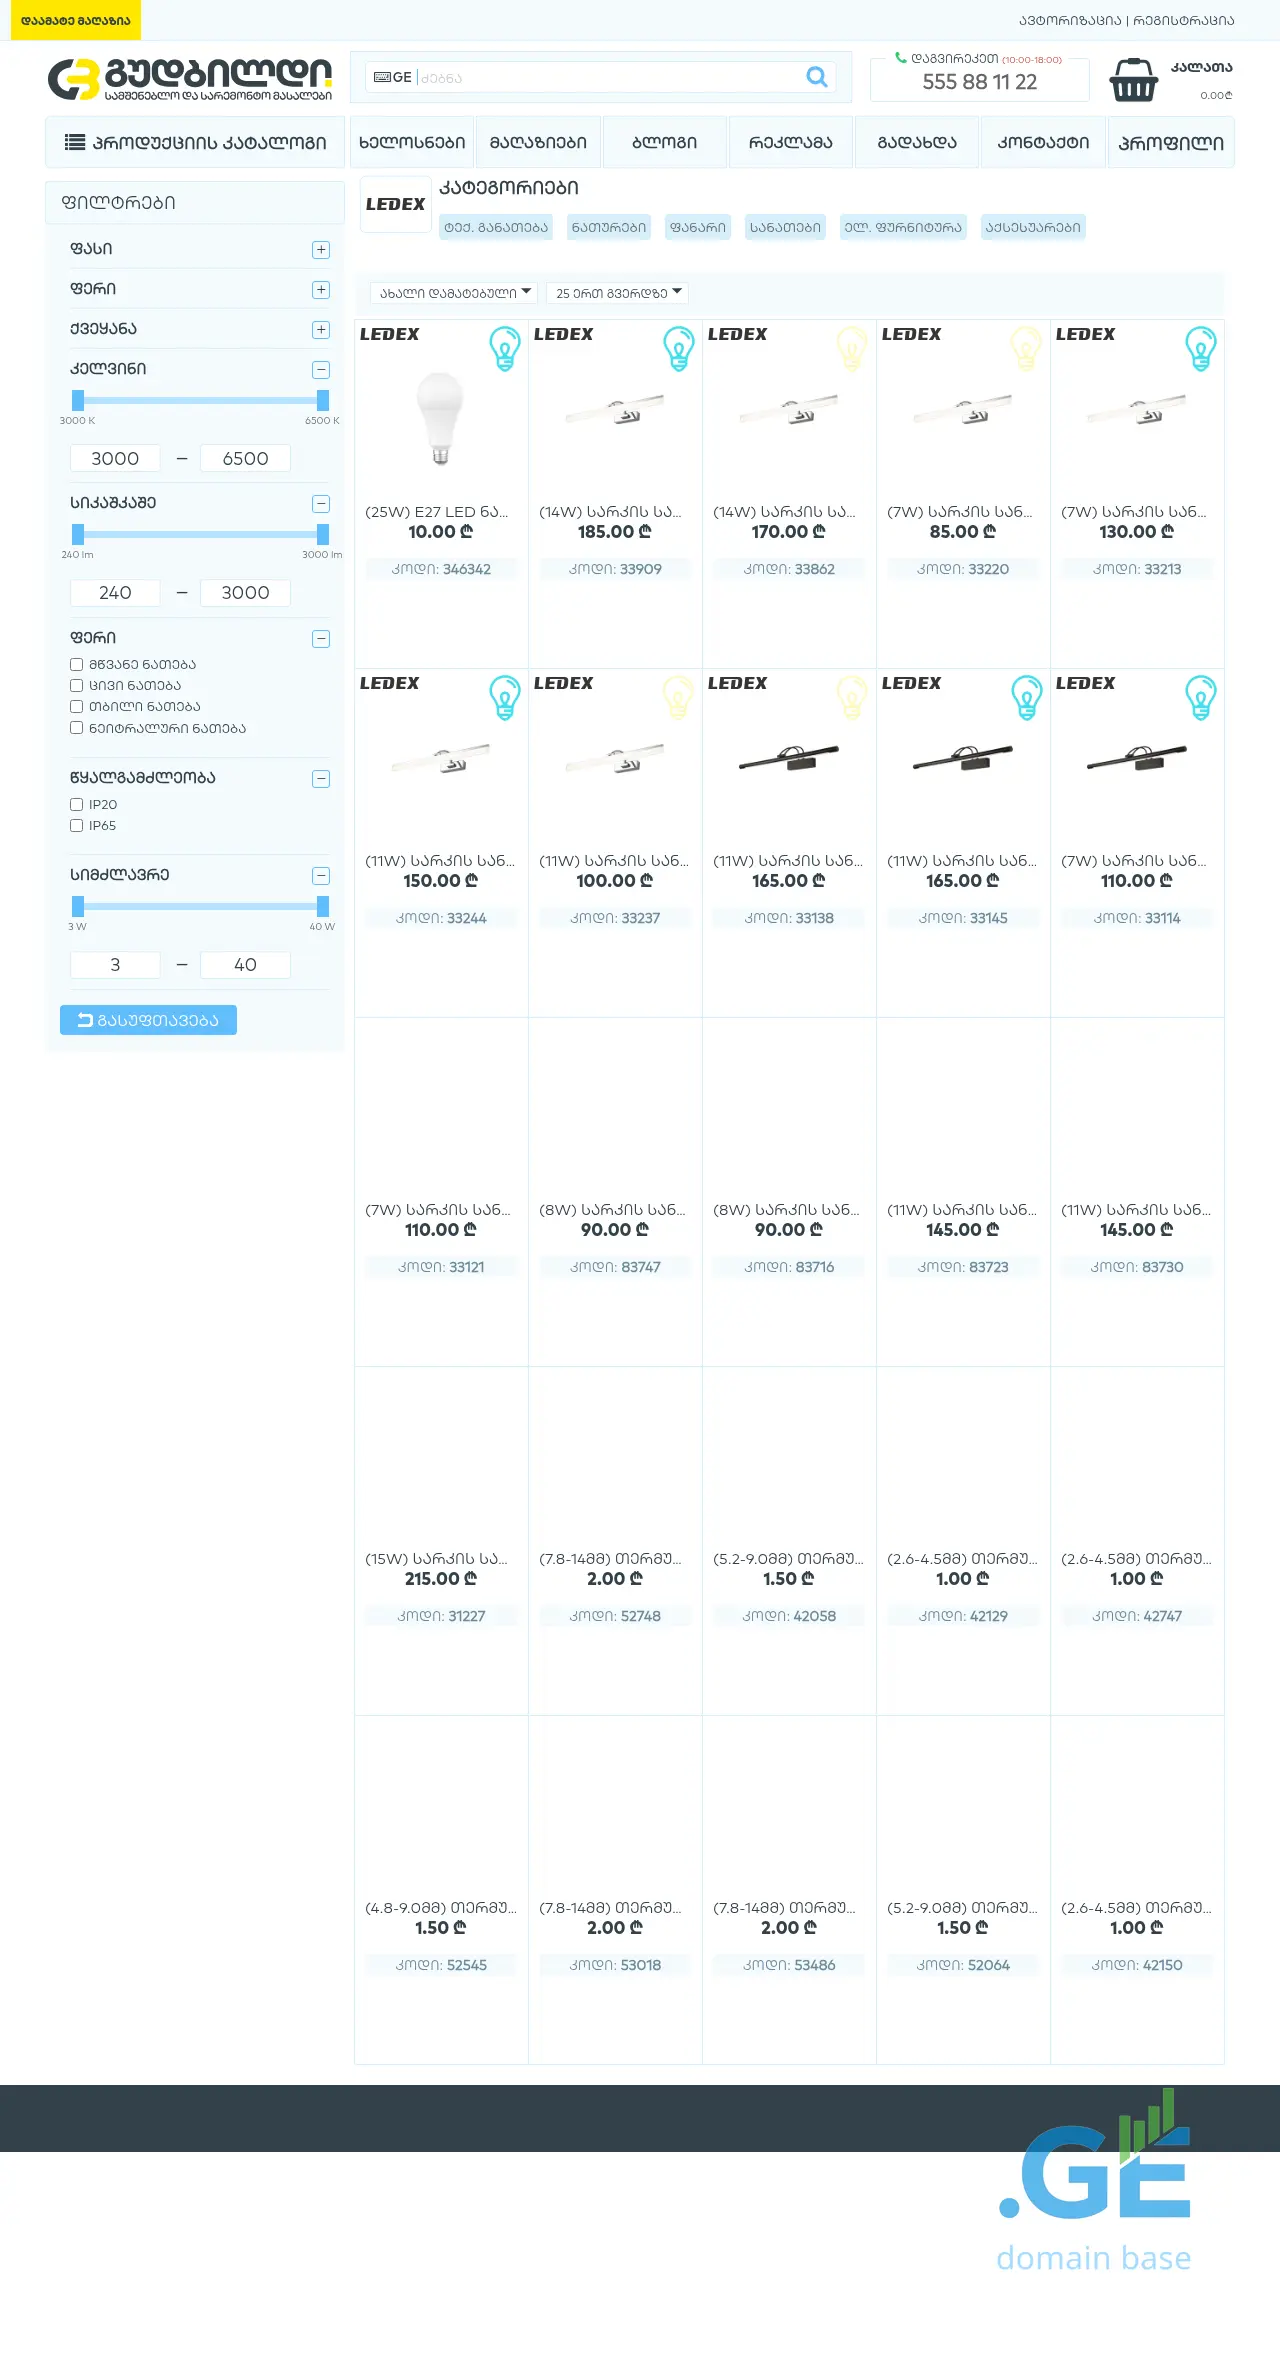Enable the IP20 waterproof filter checkbox
Screen dimensions: 1280x2379
tap(76, 804)
